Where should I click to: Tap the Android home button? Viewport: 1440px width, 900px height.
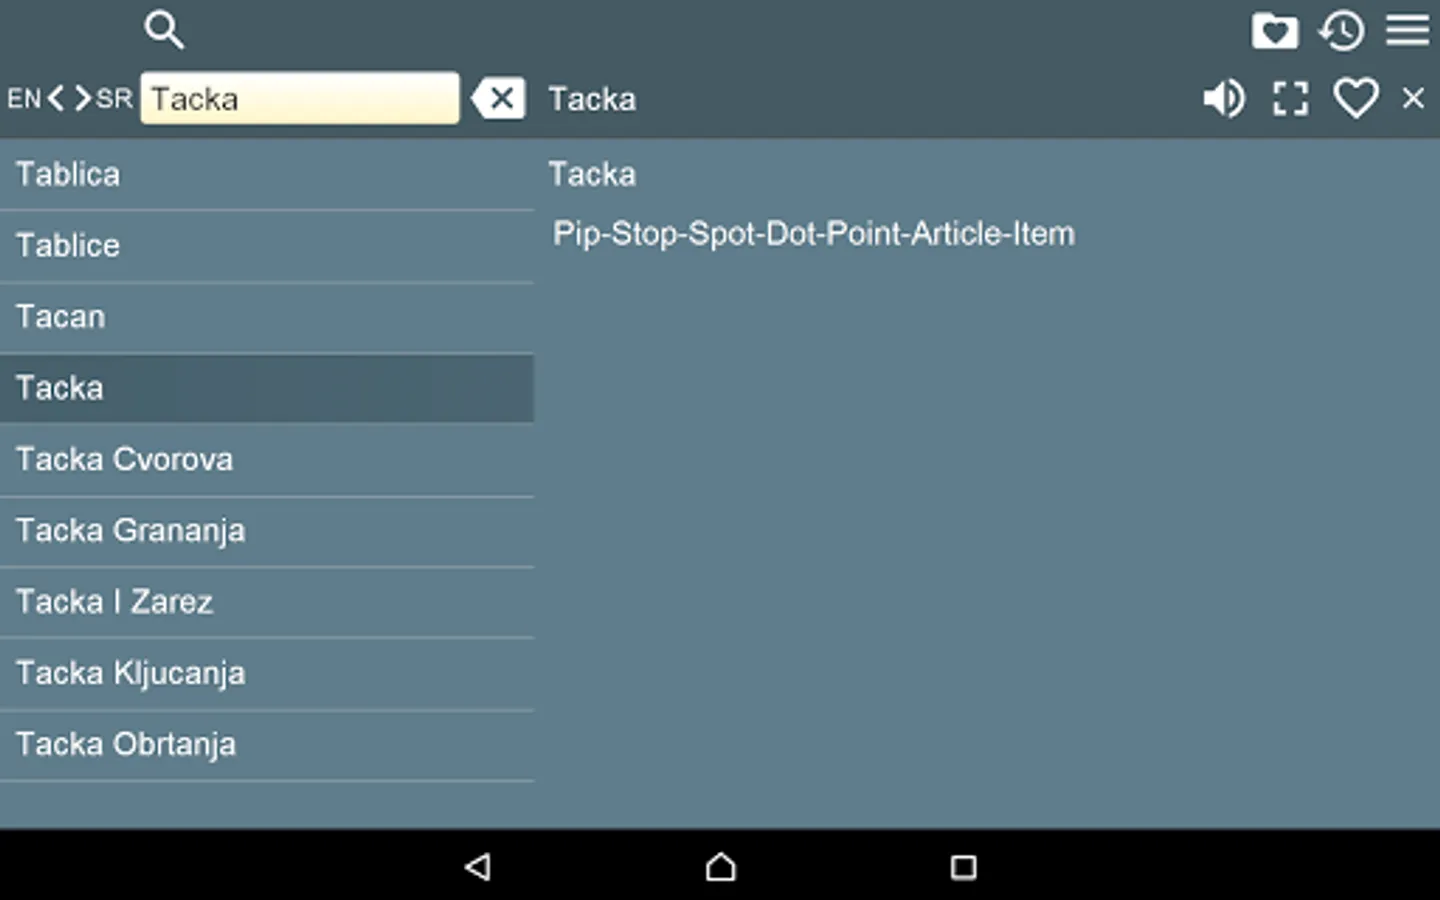(x=720, y=866)
